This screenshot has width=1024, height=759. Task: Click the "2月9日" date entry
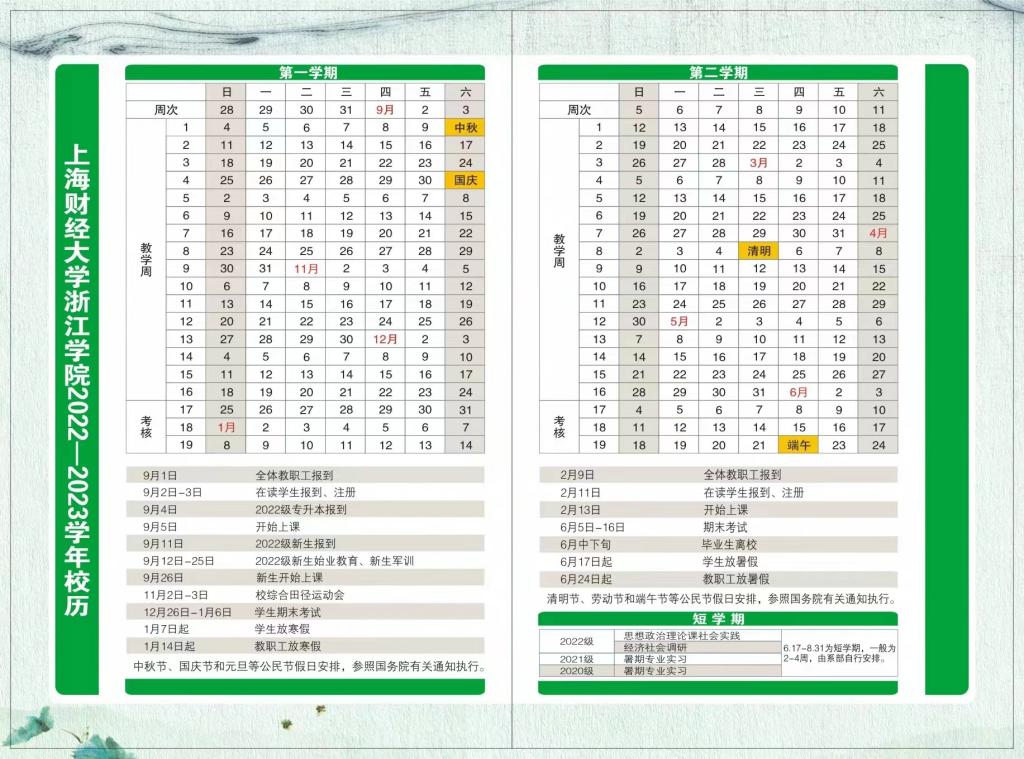(x=577, y=475)
